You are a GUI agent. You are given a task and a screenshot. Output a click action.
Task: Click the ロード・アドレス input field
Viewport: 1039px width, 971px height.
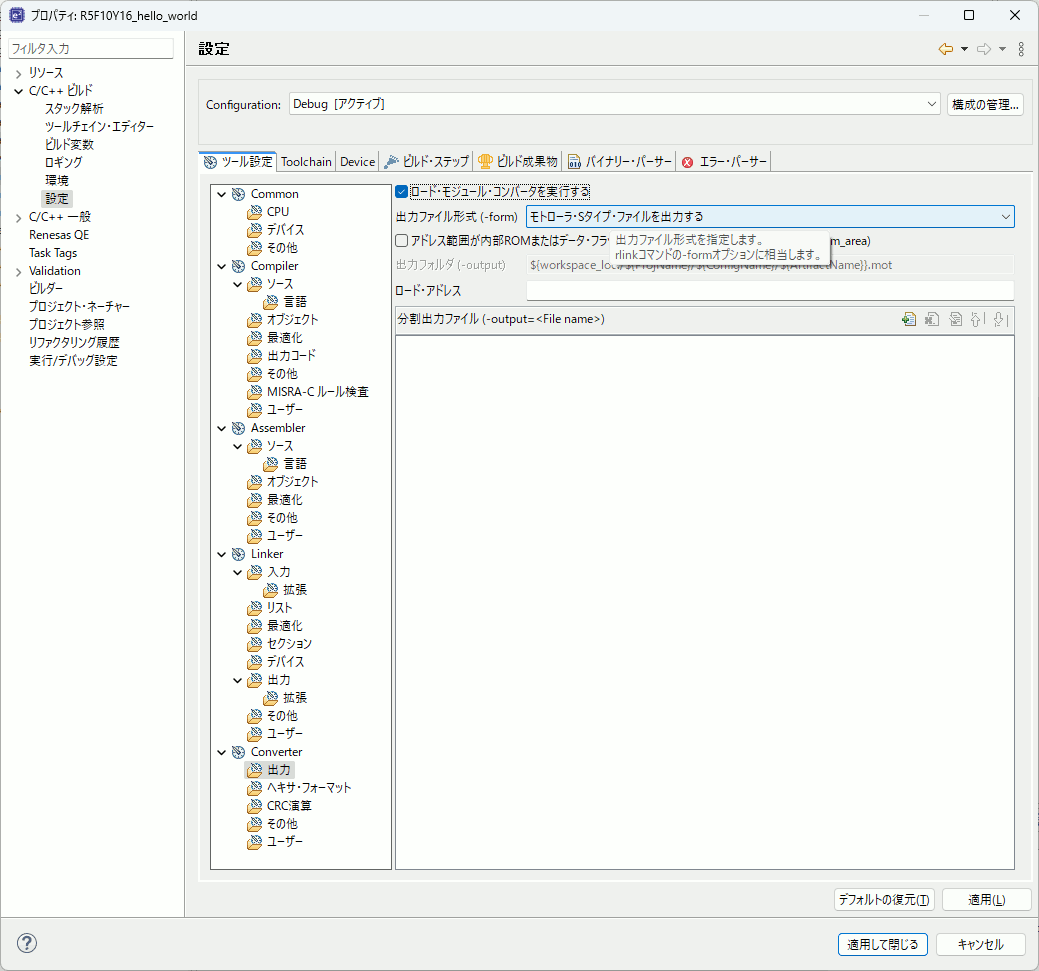click(x=770, y=291)
